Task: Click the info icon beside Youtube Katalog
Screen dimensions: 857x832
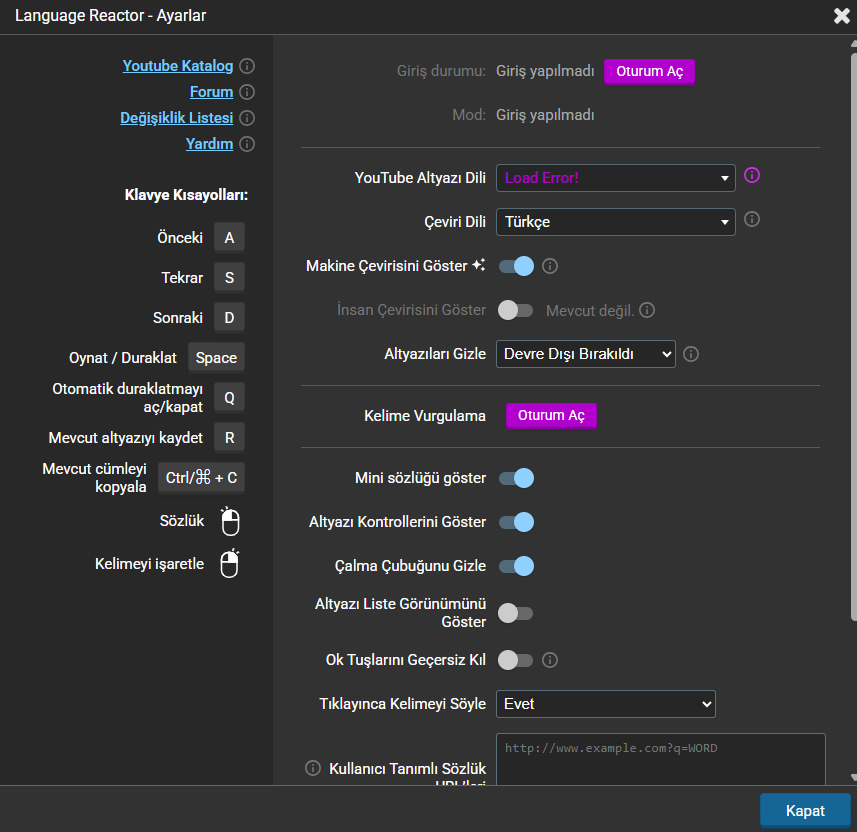Action: click(247, 66)
